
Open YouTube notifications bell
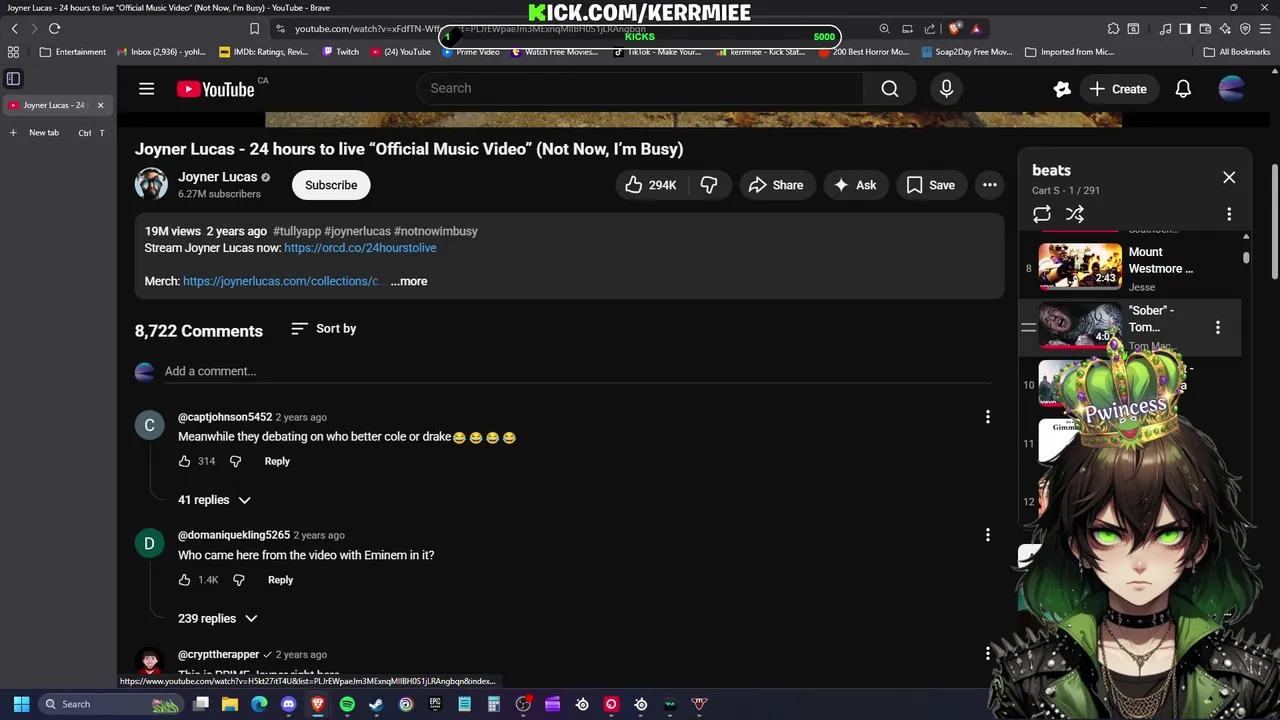click(1183, 89)
